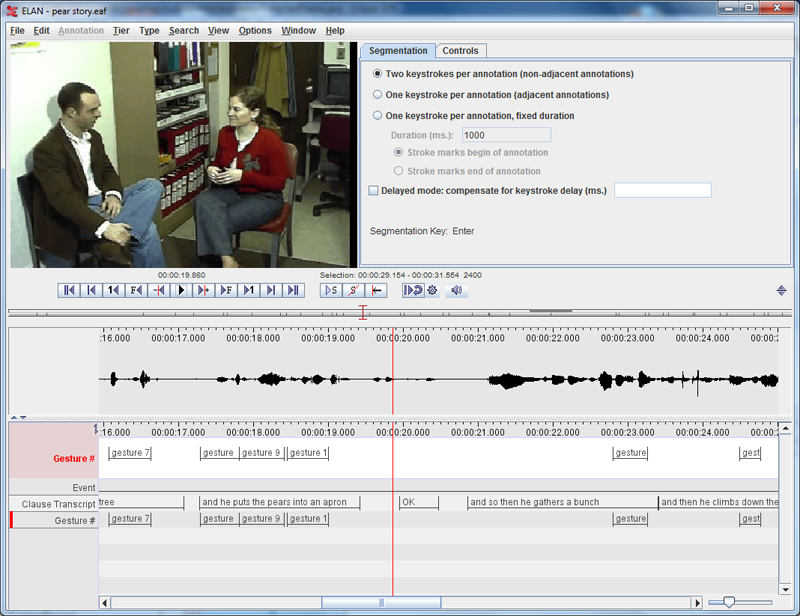The width and height of the screenshot is (800, 616).
Task: Step one second forward button
Action: (x=248, y=290)
